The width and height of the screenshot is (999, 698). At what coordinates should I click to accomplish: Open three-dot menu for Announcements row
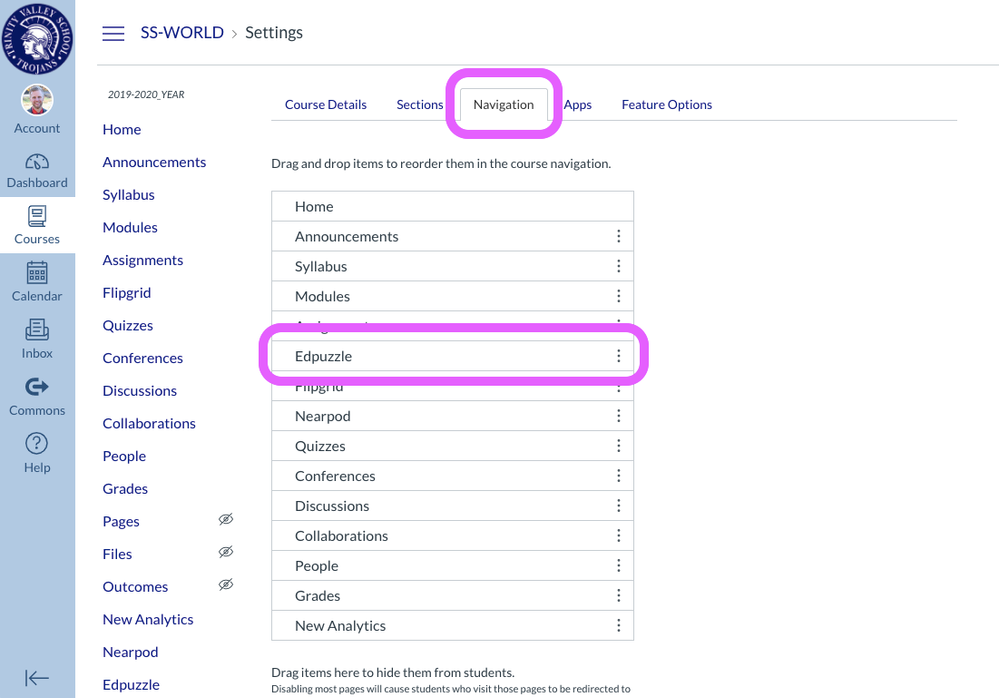tap(619, 236)
